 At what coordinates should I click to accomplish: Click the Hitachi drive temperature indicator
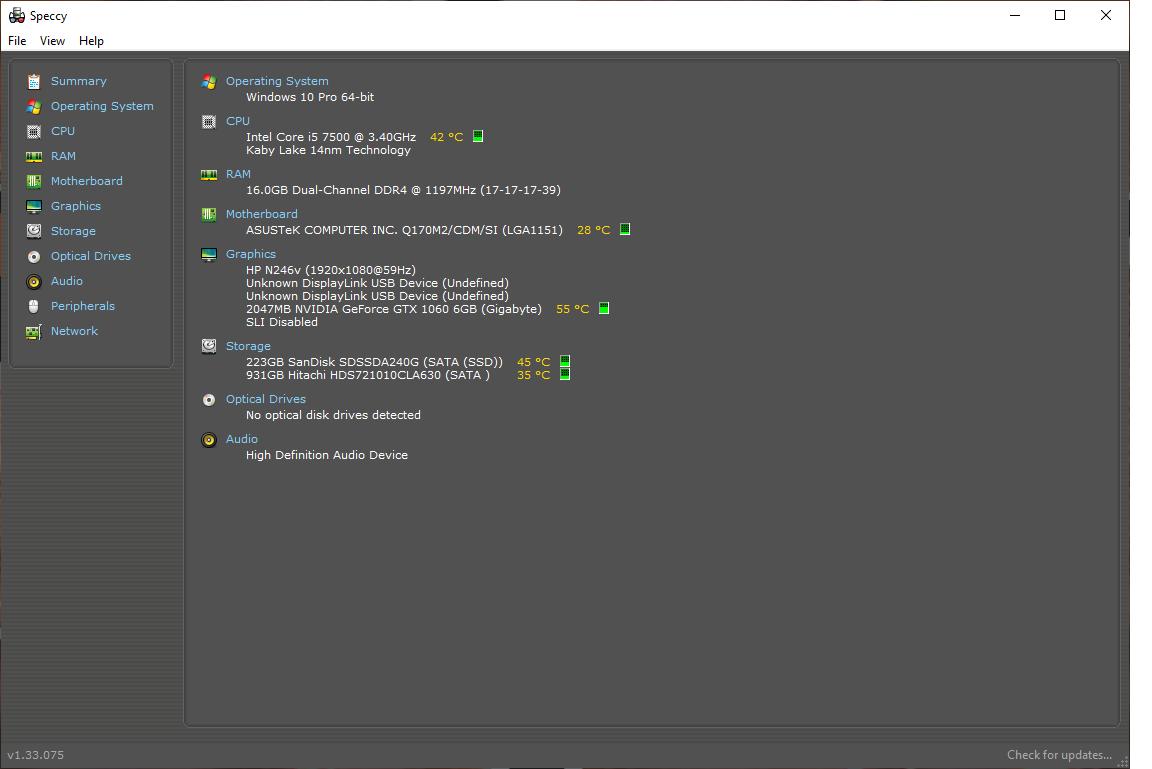pos(565,375)
